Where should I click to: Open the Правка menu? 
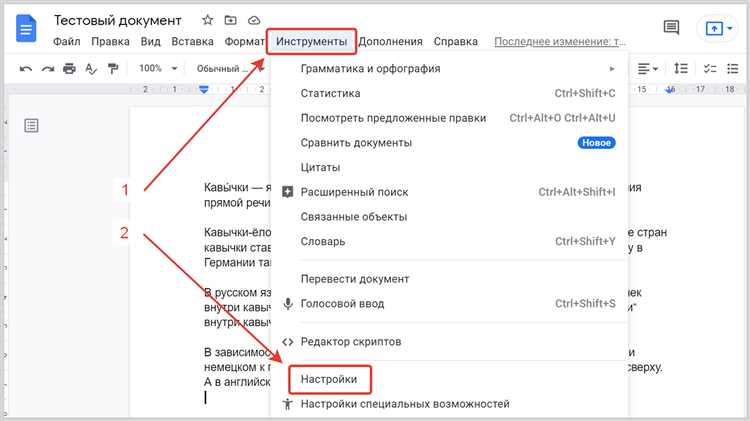[x=110, y=42]
